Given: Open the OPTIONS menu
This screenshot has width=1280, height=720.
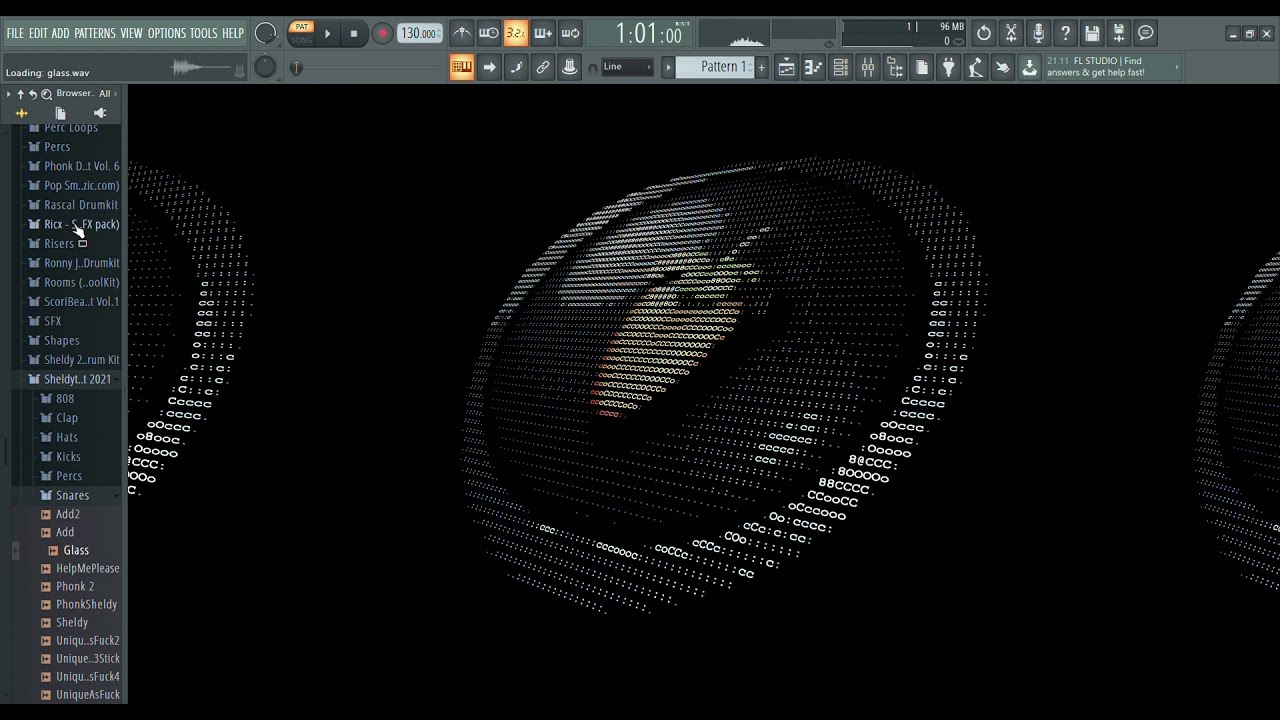Looking at the screenshot, I should tap(167, 34).
